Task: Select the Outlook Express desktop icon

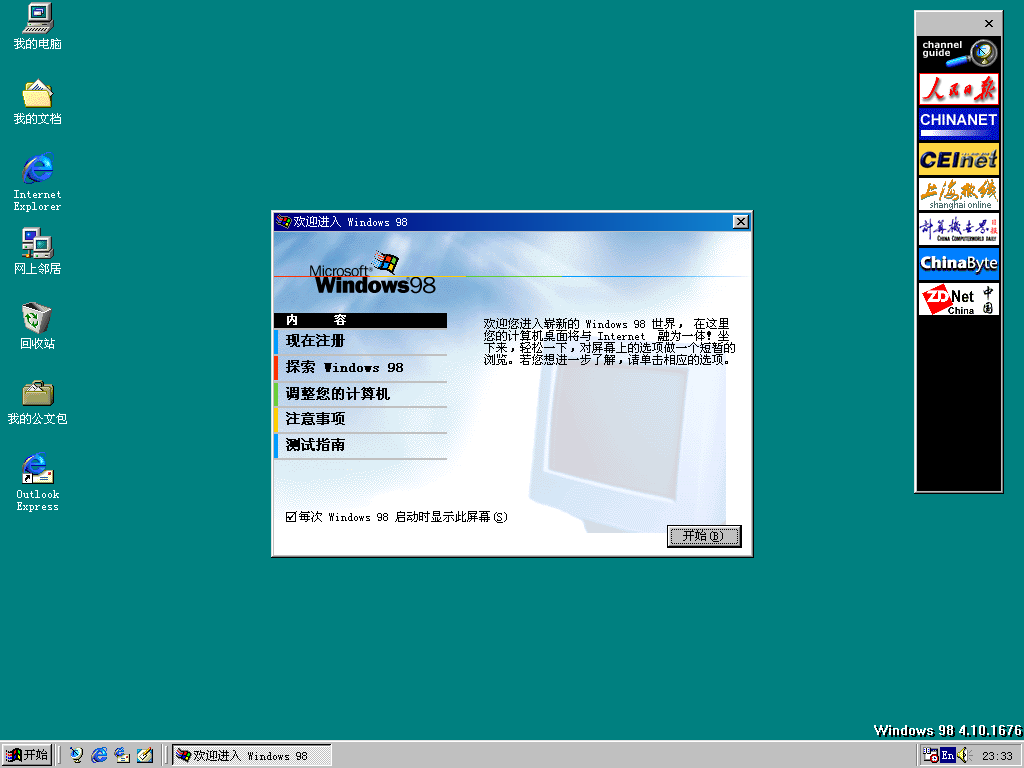Action: (37, 482)
